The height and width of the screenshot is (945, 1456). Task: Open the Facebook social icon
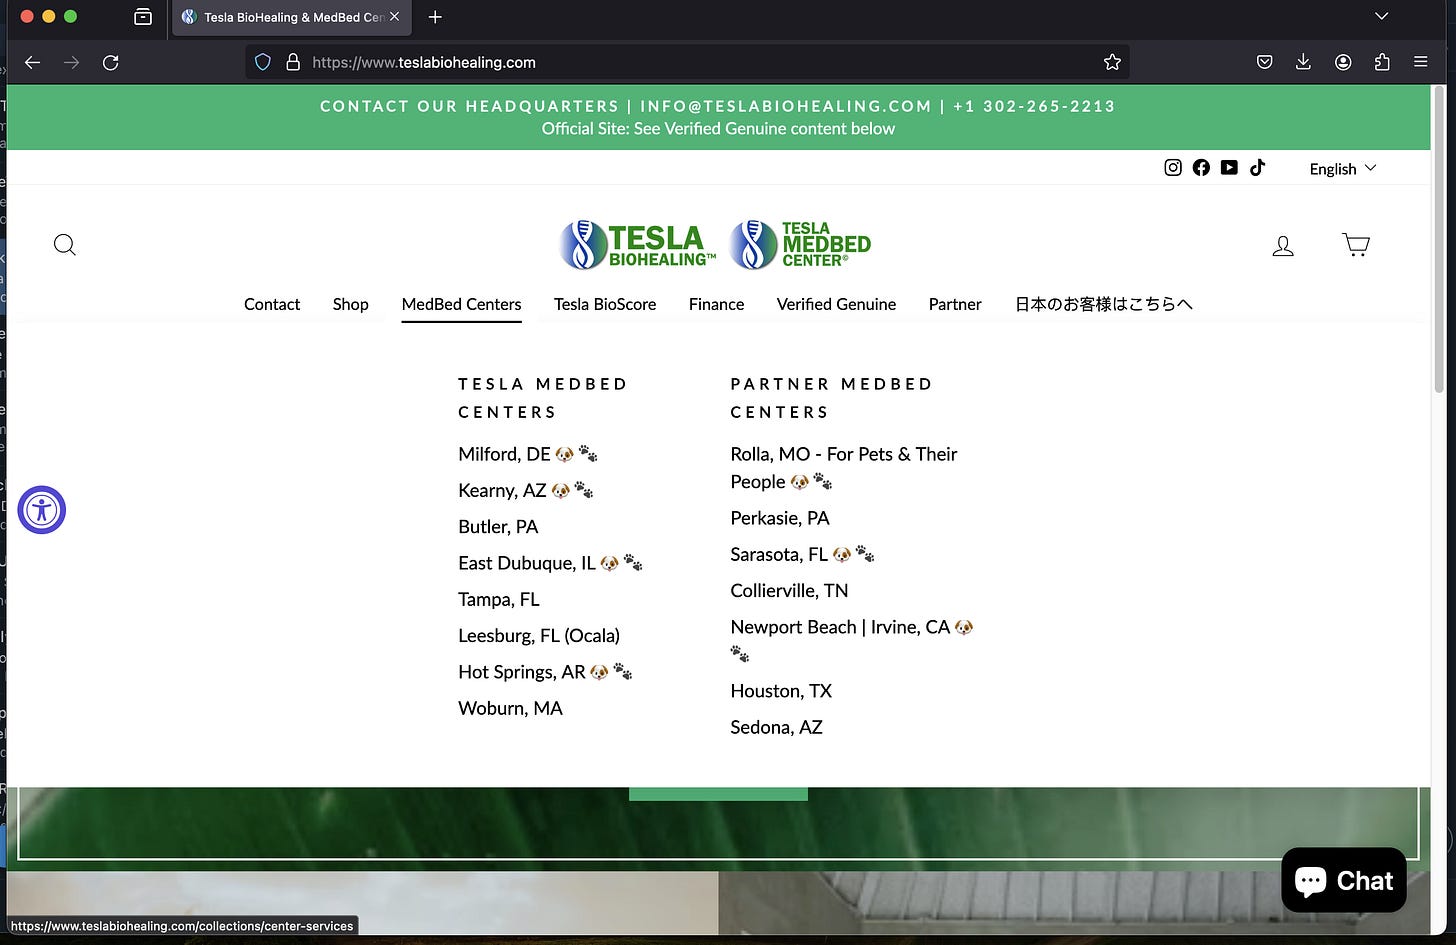click(1201, 168)
